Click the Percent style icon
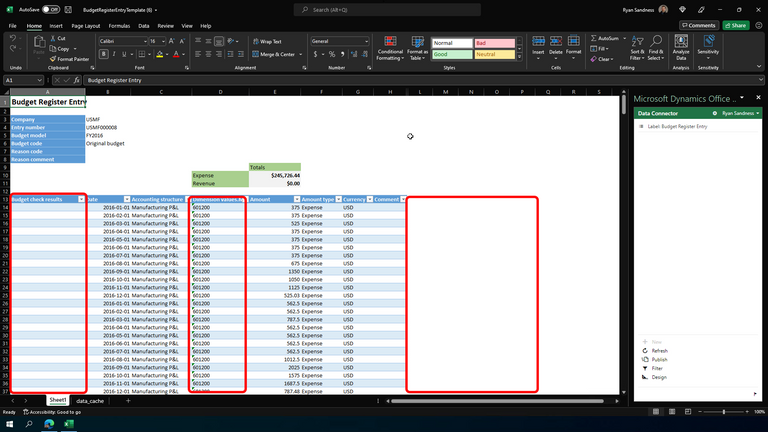Image resolution: width=768 pixels, height=432 pixels. tap(332, 54)
